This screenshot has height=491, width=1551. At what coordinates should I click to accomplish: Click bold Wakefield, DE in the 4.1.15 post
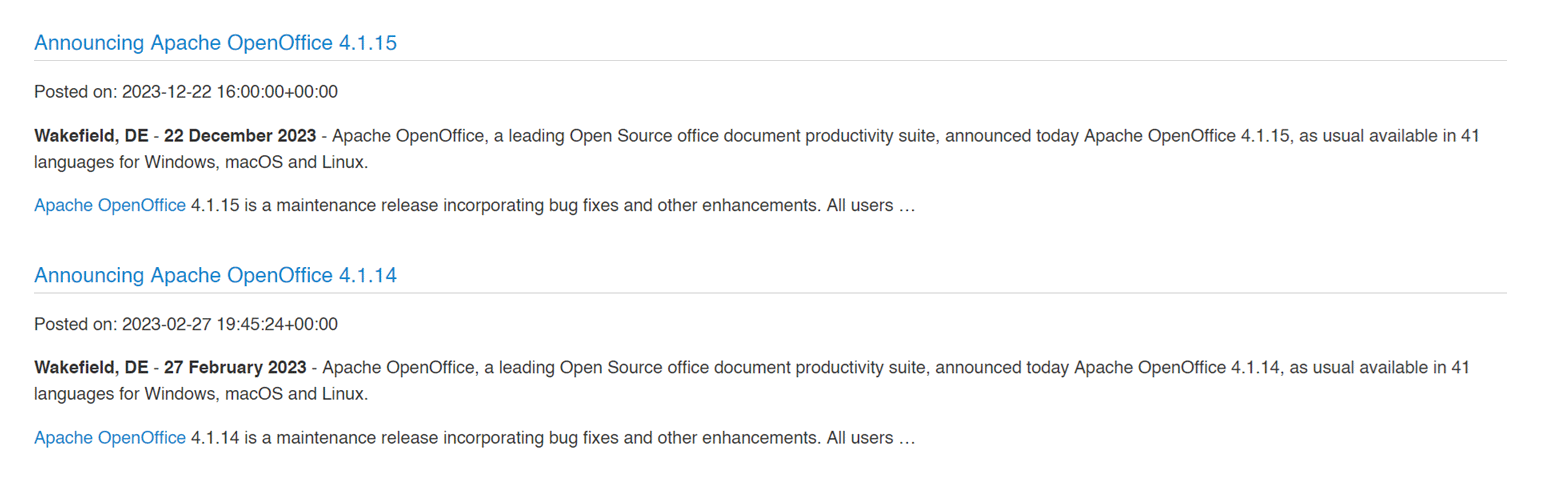tap(91, 136)
